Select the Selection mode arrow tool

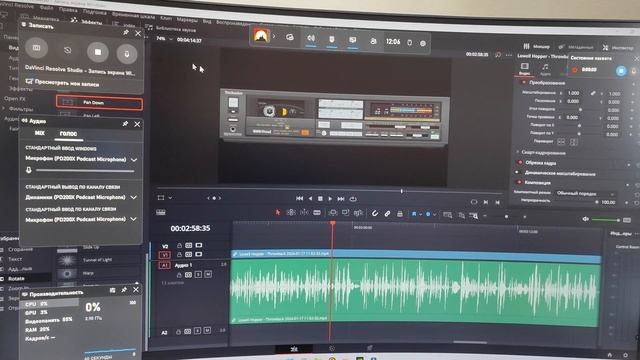pyautogui.click(x=278, y=212)
